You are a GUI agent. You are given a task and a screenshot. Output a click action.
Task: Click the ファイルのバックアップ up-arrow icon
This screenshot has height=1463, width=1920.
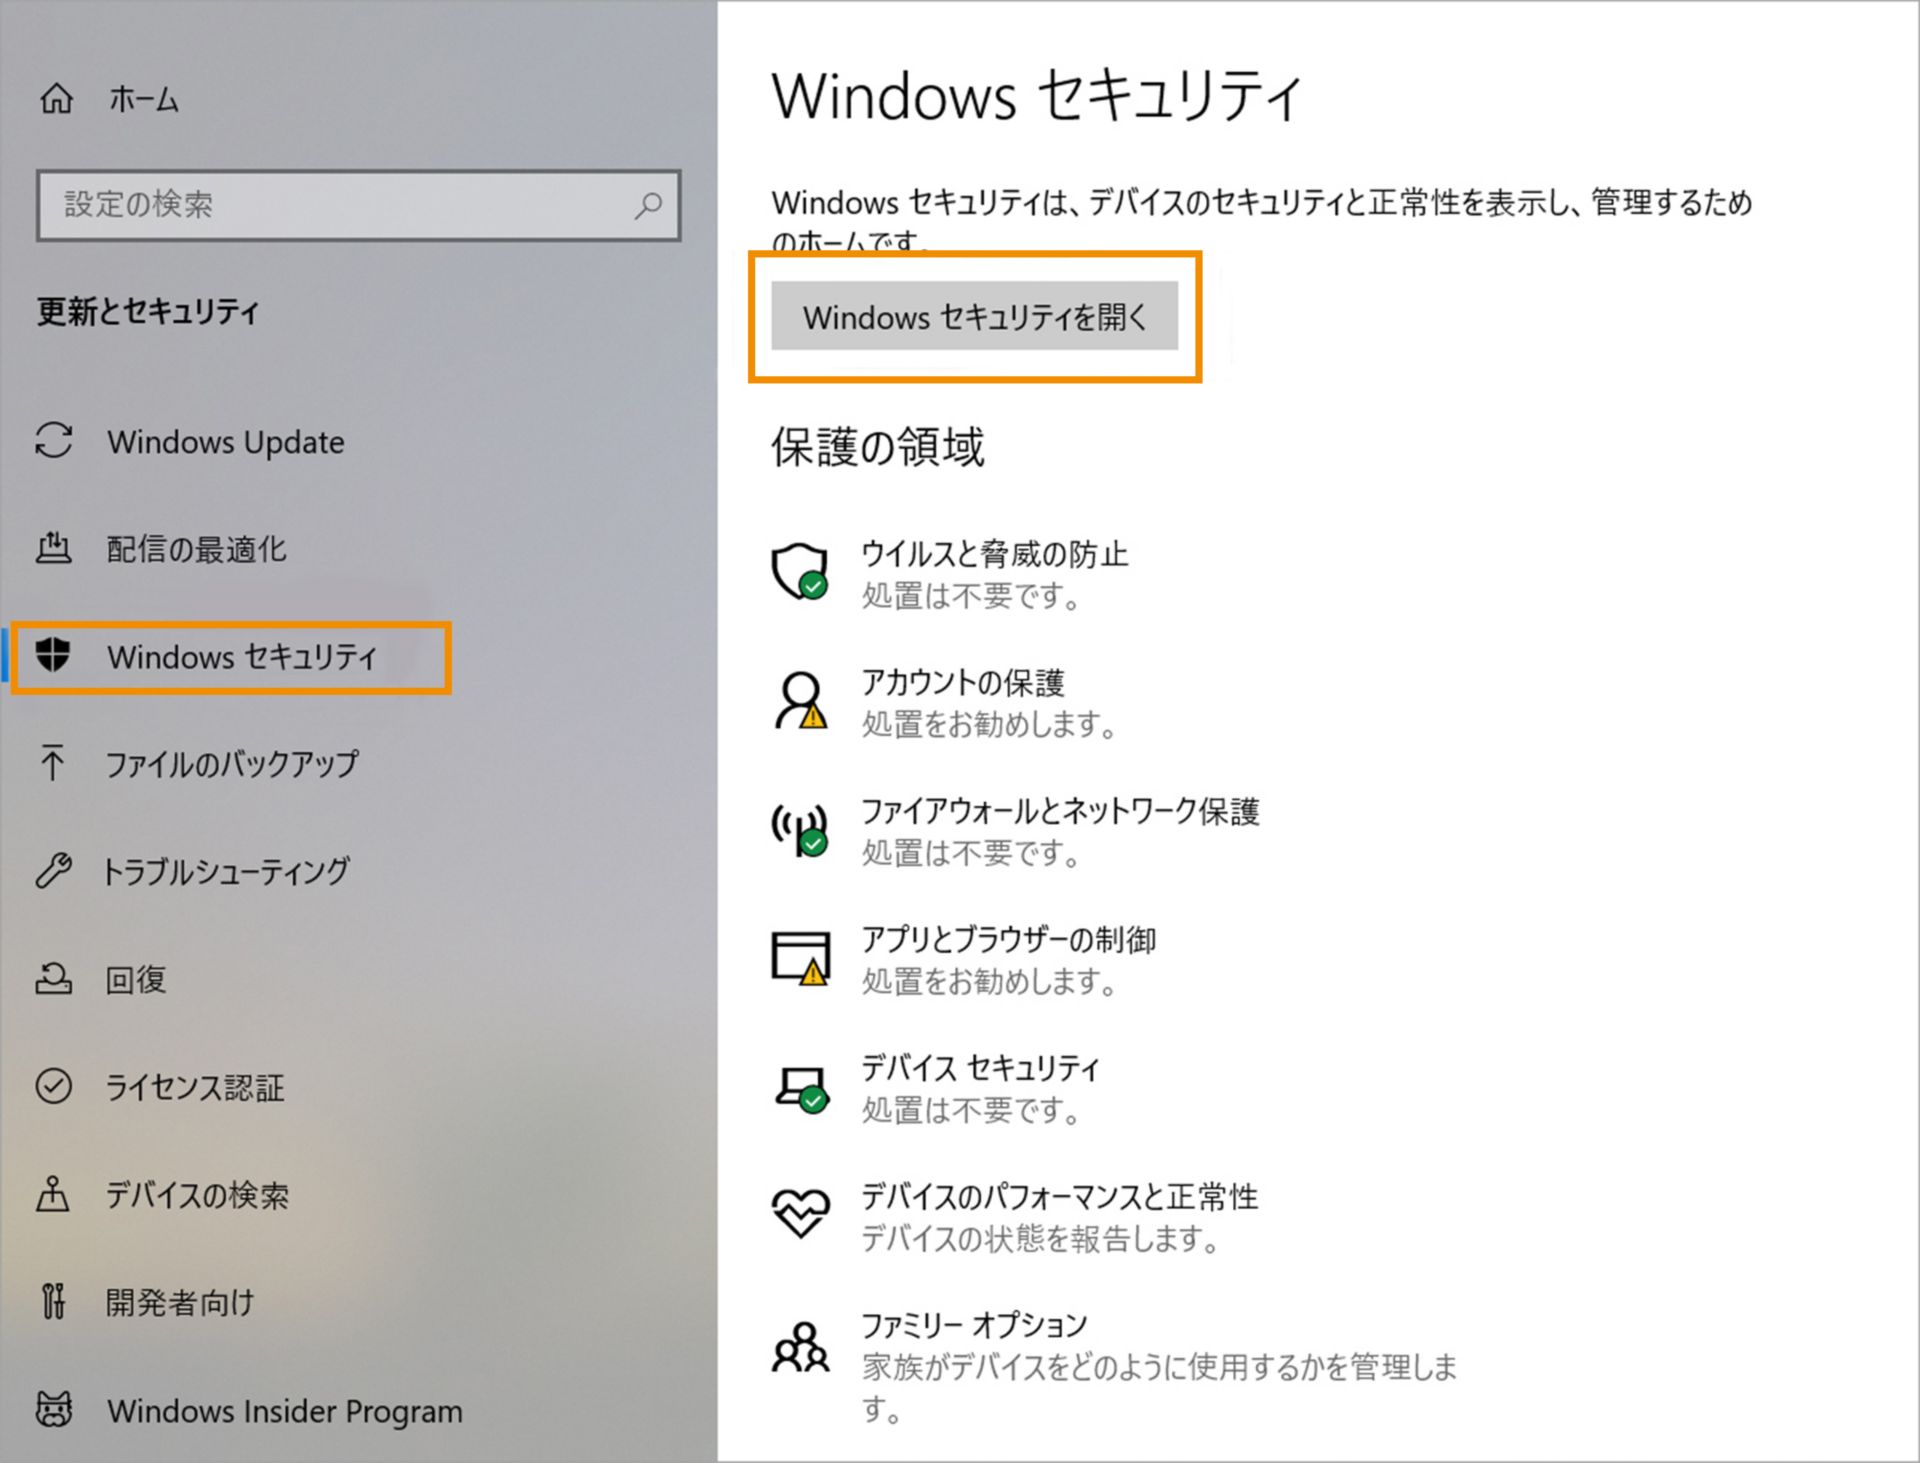click(53, 763)
